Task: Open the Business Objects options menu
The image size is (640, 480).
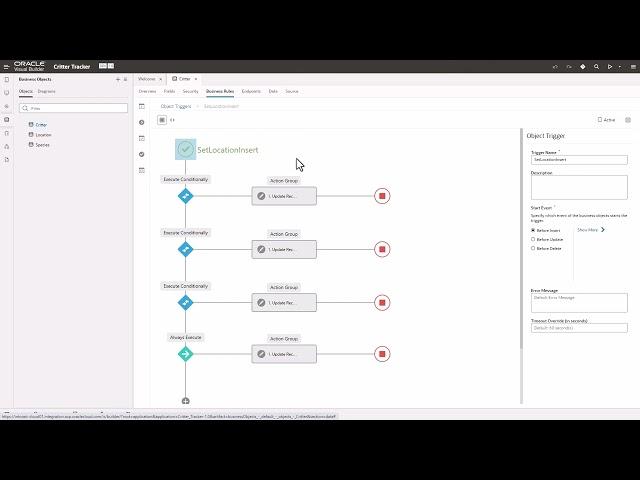Action: click(x=125, y=79)
